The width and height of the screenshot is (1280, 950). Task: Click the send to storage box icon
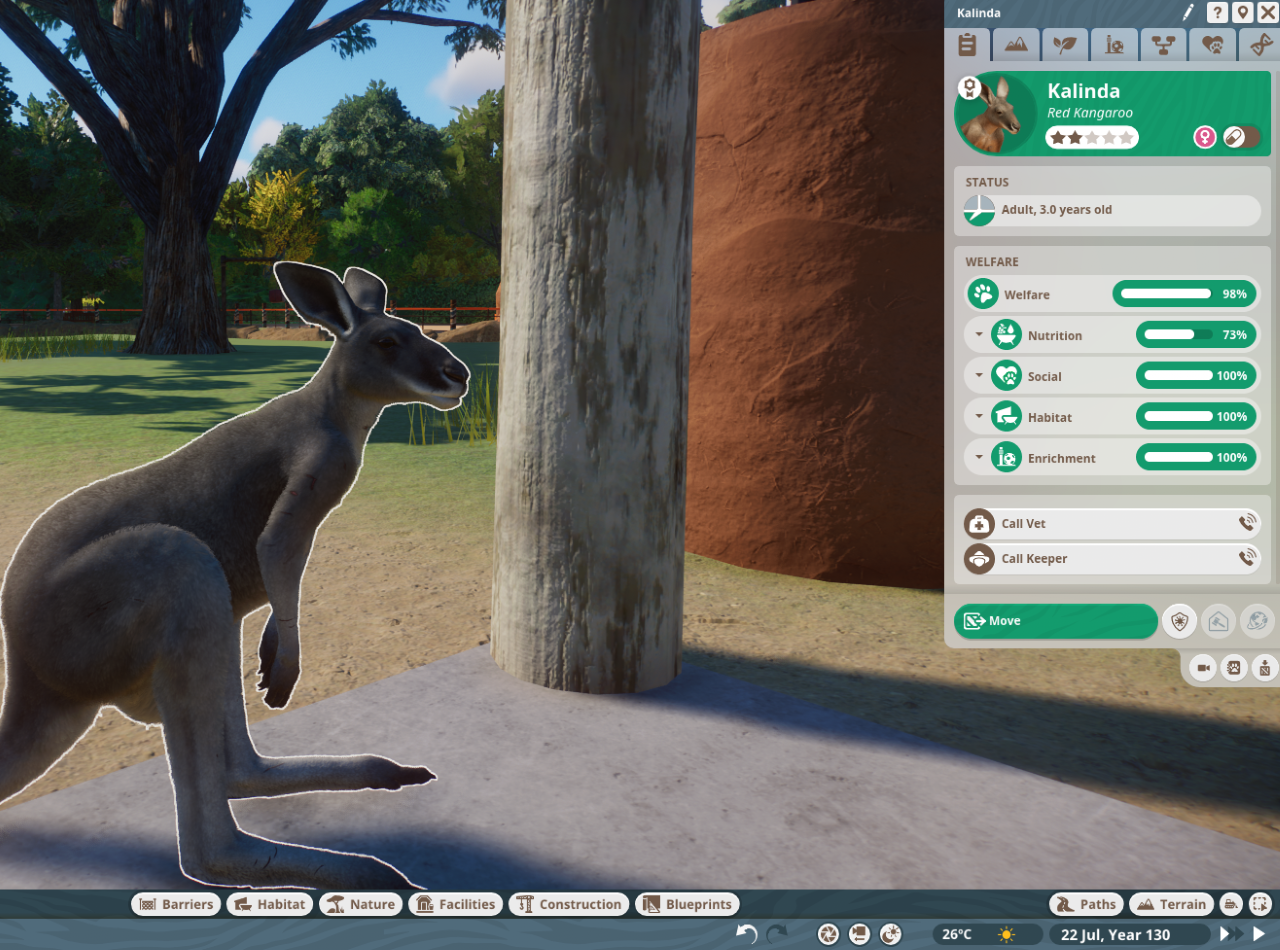1265,668
